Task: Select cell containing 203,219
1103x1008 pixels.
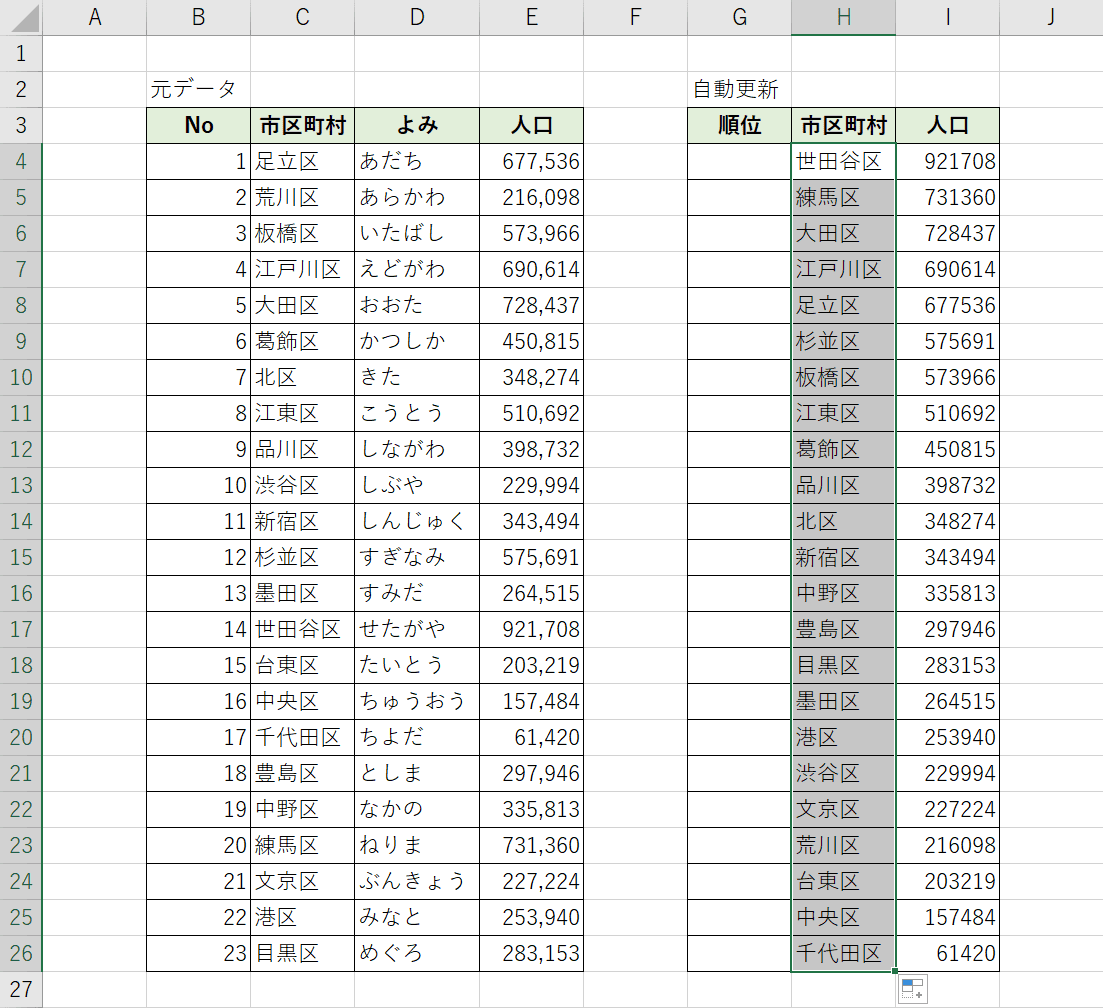Action: click(x=532, y=665)
